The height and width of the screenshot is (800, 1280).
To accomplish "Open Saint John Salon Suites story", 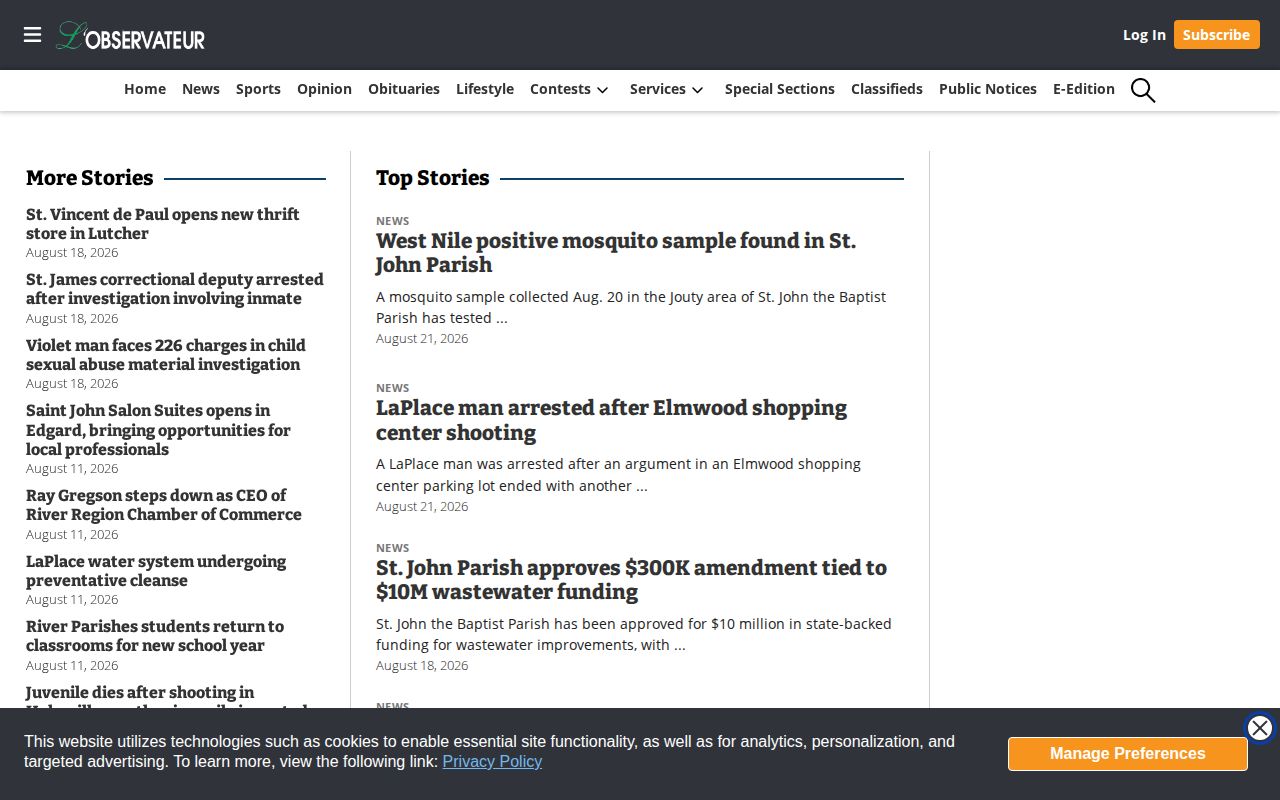I will coord(158,430).
